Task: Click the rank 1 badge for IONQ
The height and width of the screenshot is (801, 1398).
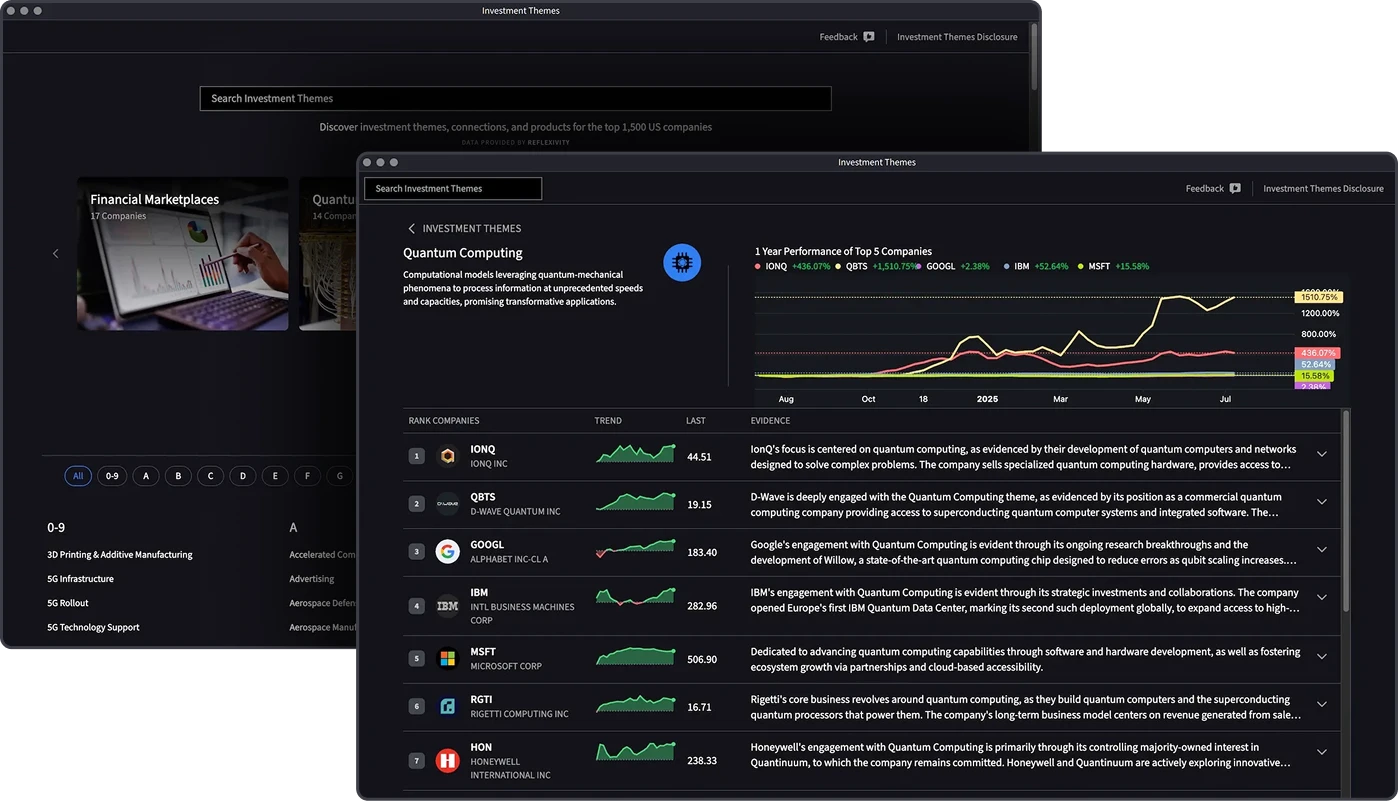Action: 417,456
